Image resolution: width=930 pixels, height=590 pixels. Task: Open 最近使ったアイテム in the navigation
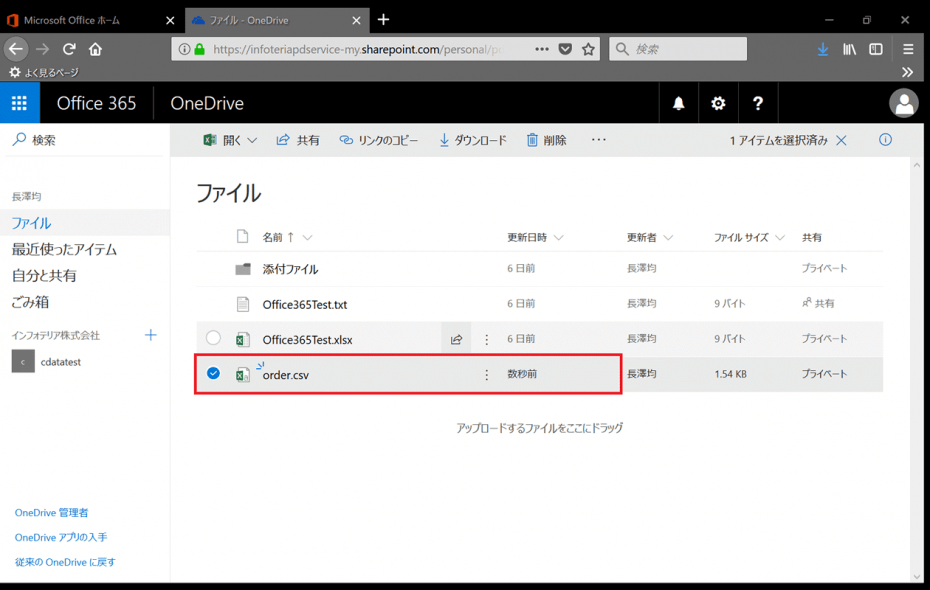tap(64, 249)
